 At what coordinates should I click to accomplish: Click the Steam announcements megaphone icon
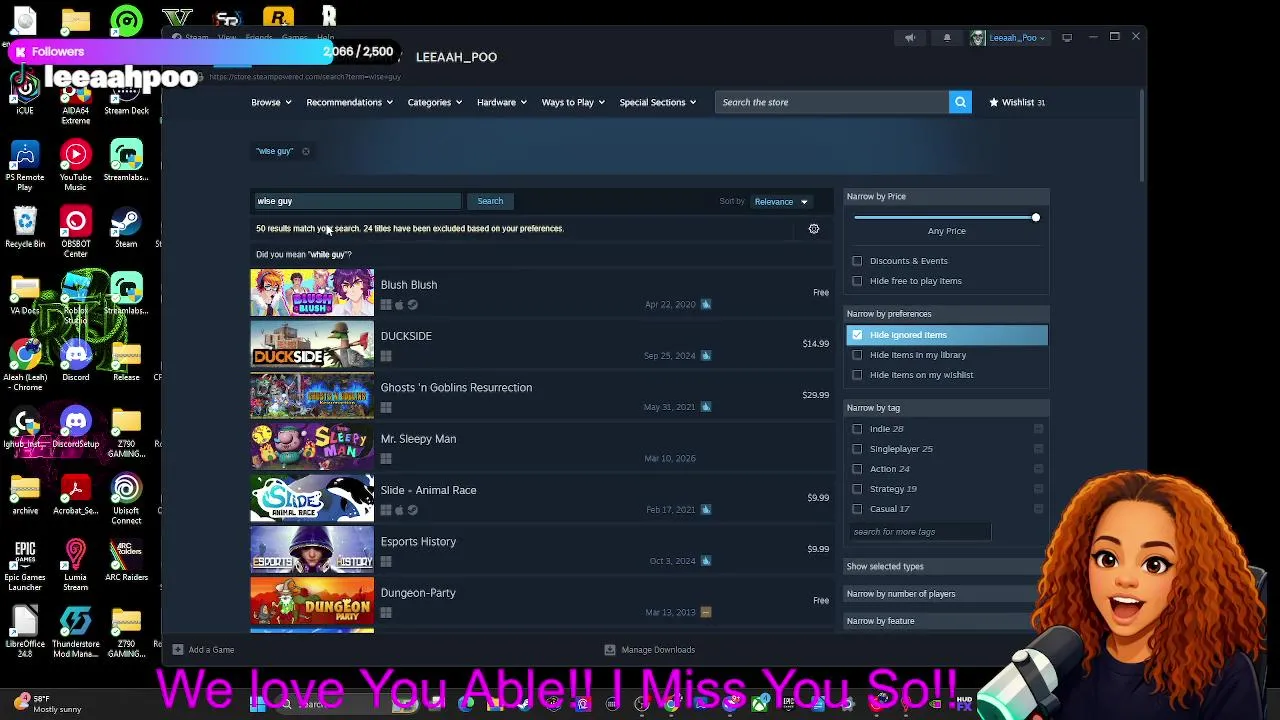[x=910, y=38]
